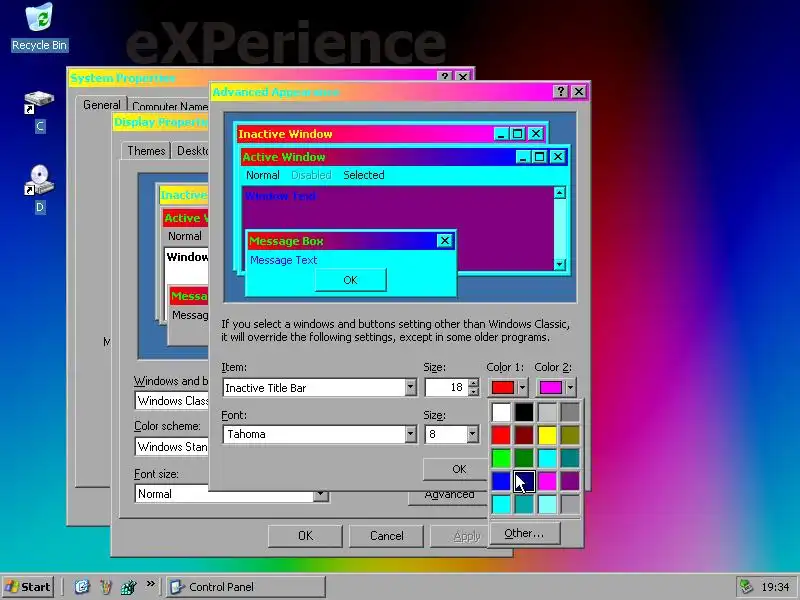Pick olive swatch in color palette
Image resolution: width=800 pixels, height=600 pixels.
point(570,435)
